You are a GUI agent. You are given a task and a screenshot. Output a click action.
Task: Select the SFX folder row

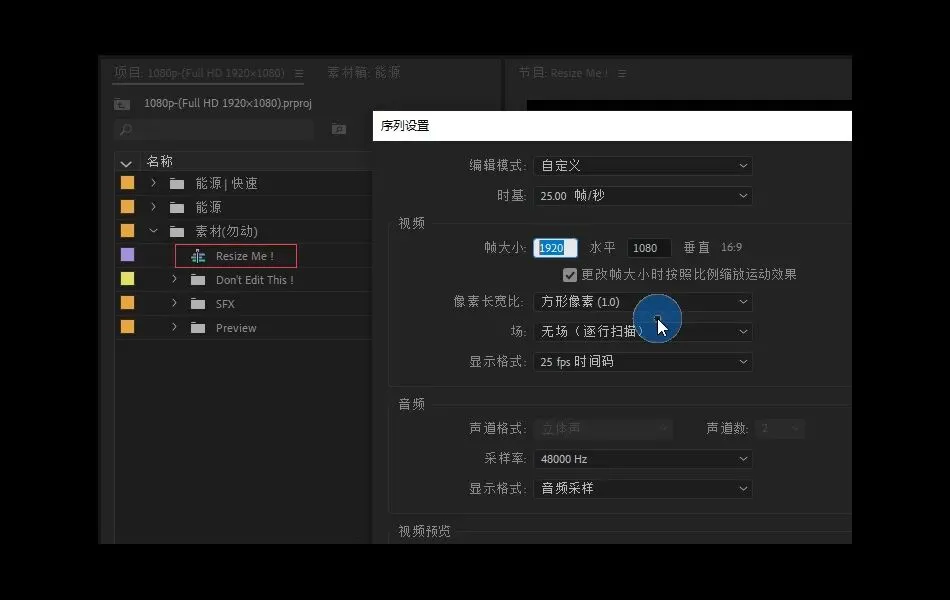244,304
